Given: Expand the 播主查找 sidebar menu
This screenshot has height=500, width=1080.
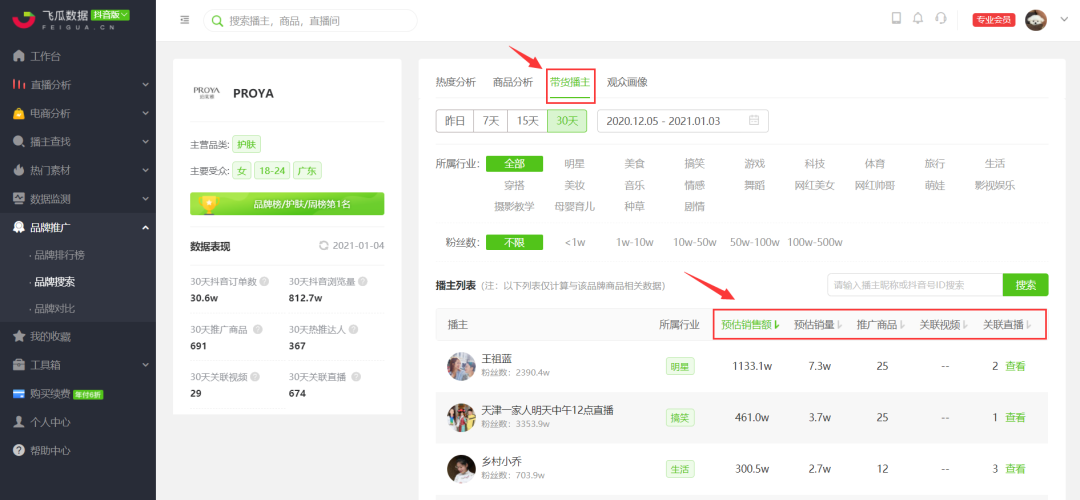Looking at the screenshot, I should tap(145, 142).
